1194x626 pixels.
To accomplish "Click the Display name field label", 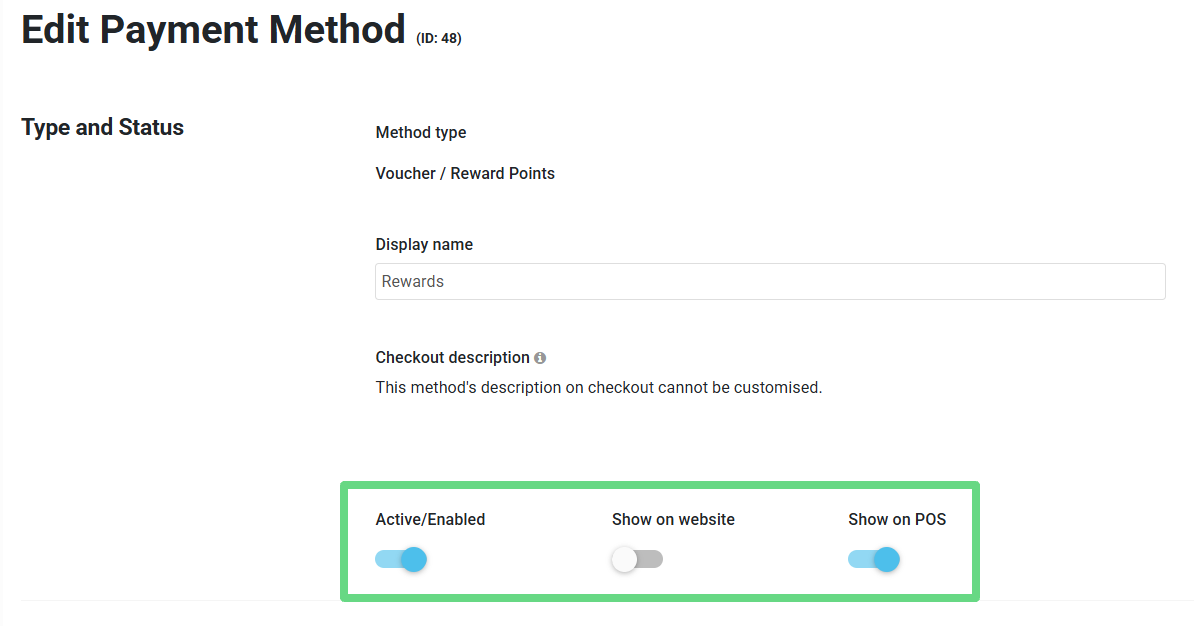I will click(424, 245).
